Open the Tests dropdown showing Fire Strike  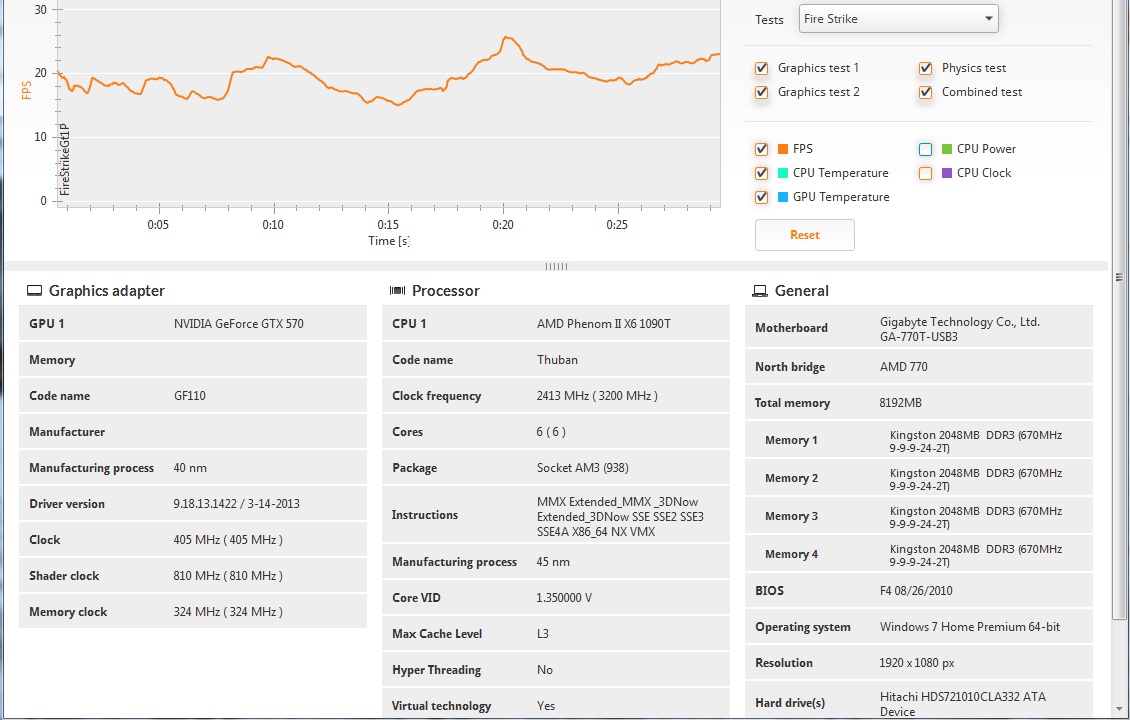point(898,18)
